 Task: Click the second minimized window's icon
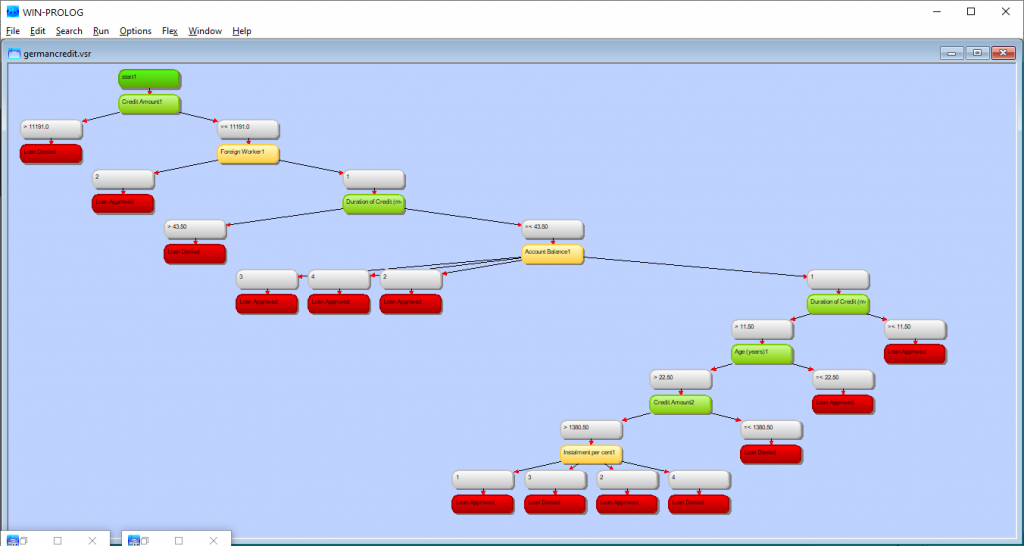pyautogui.click(x=134, y=540)
